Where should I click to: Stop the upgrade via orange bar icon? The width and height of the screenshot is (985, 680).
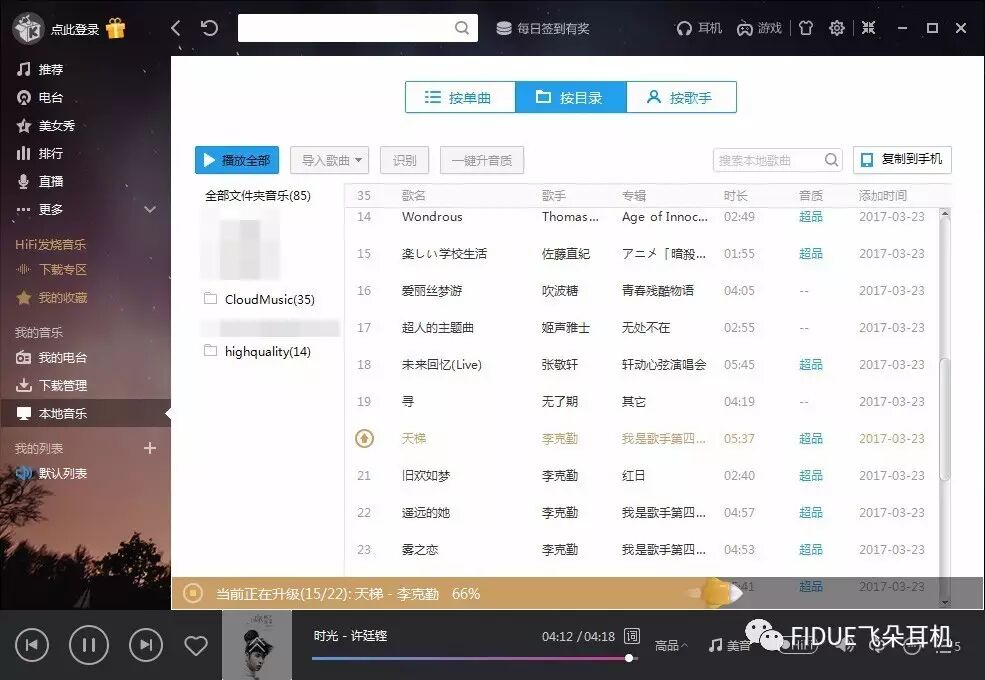point(193,593)
